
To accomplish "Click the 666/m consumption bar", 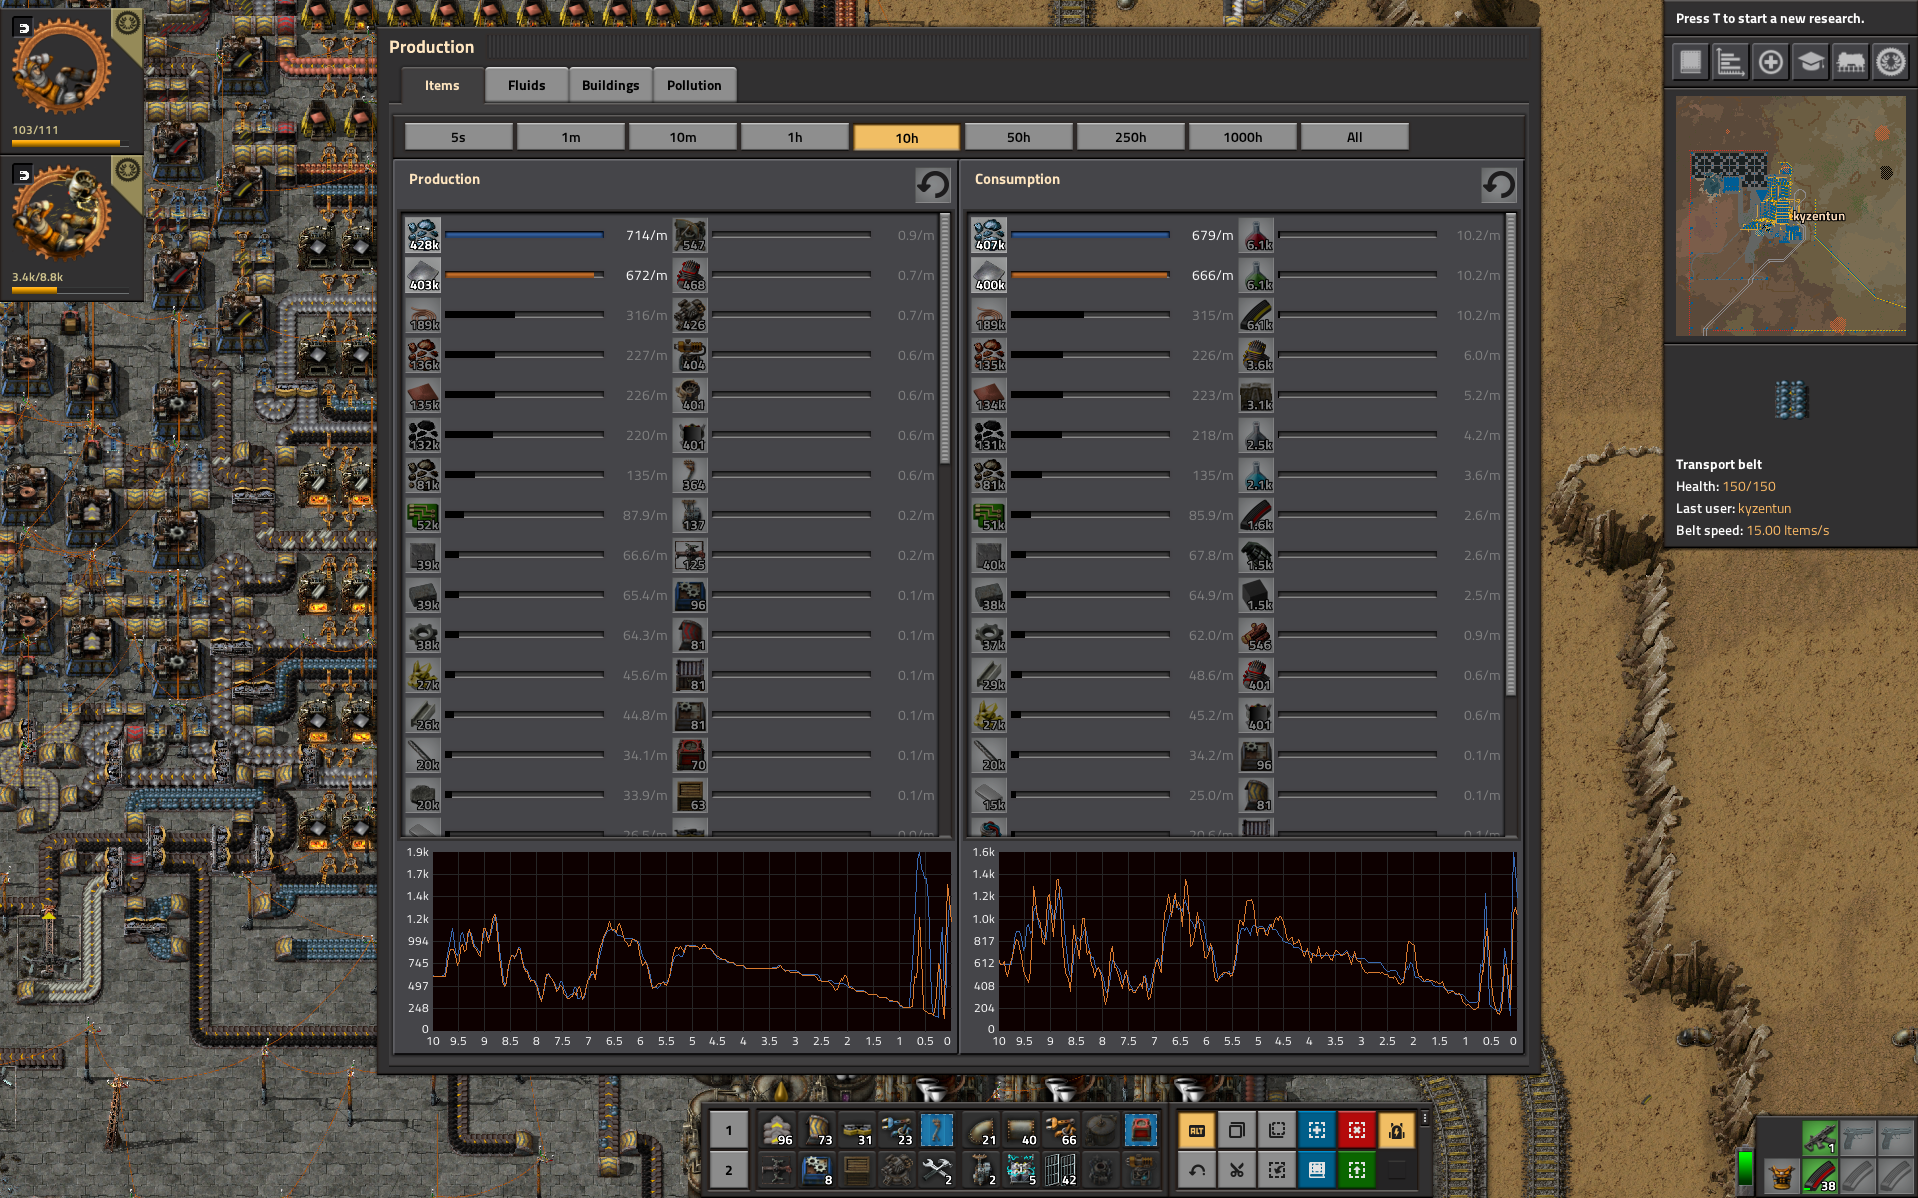I will tap(1090, 275).
